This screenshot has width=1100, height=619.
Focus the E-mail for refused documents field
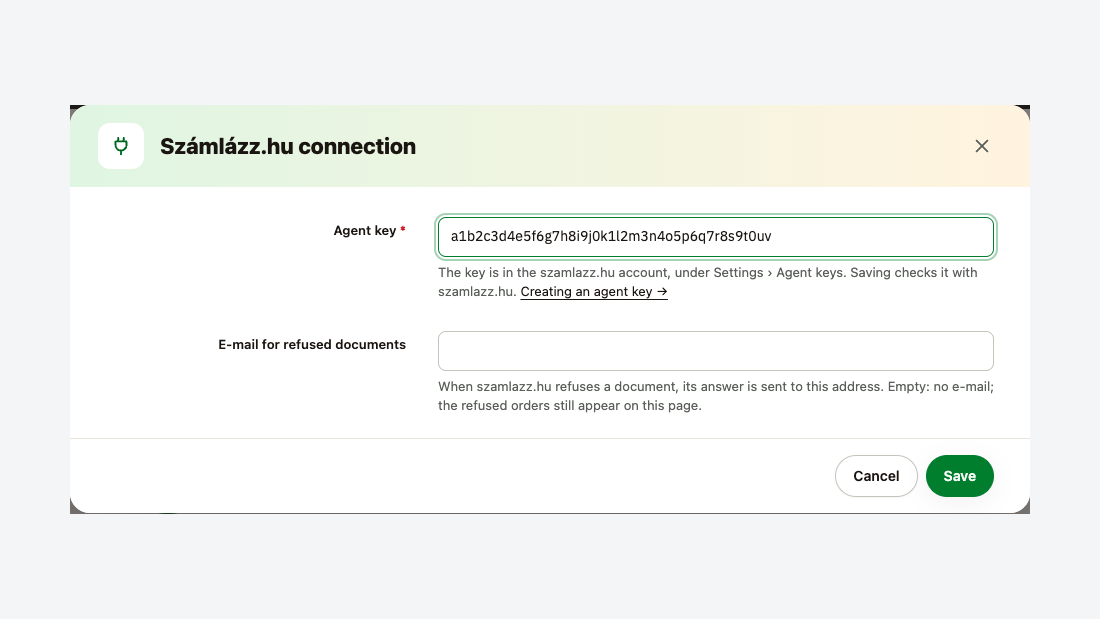click(716, 351)
